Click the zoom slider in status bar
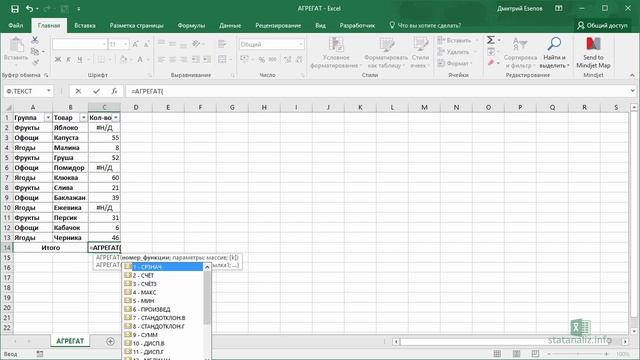Image resolution: width=640 pixels, height=360 pixels. point(578,354)
